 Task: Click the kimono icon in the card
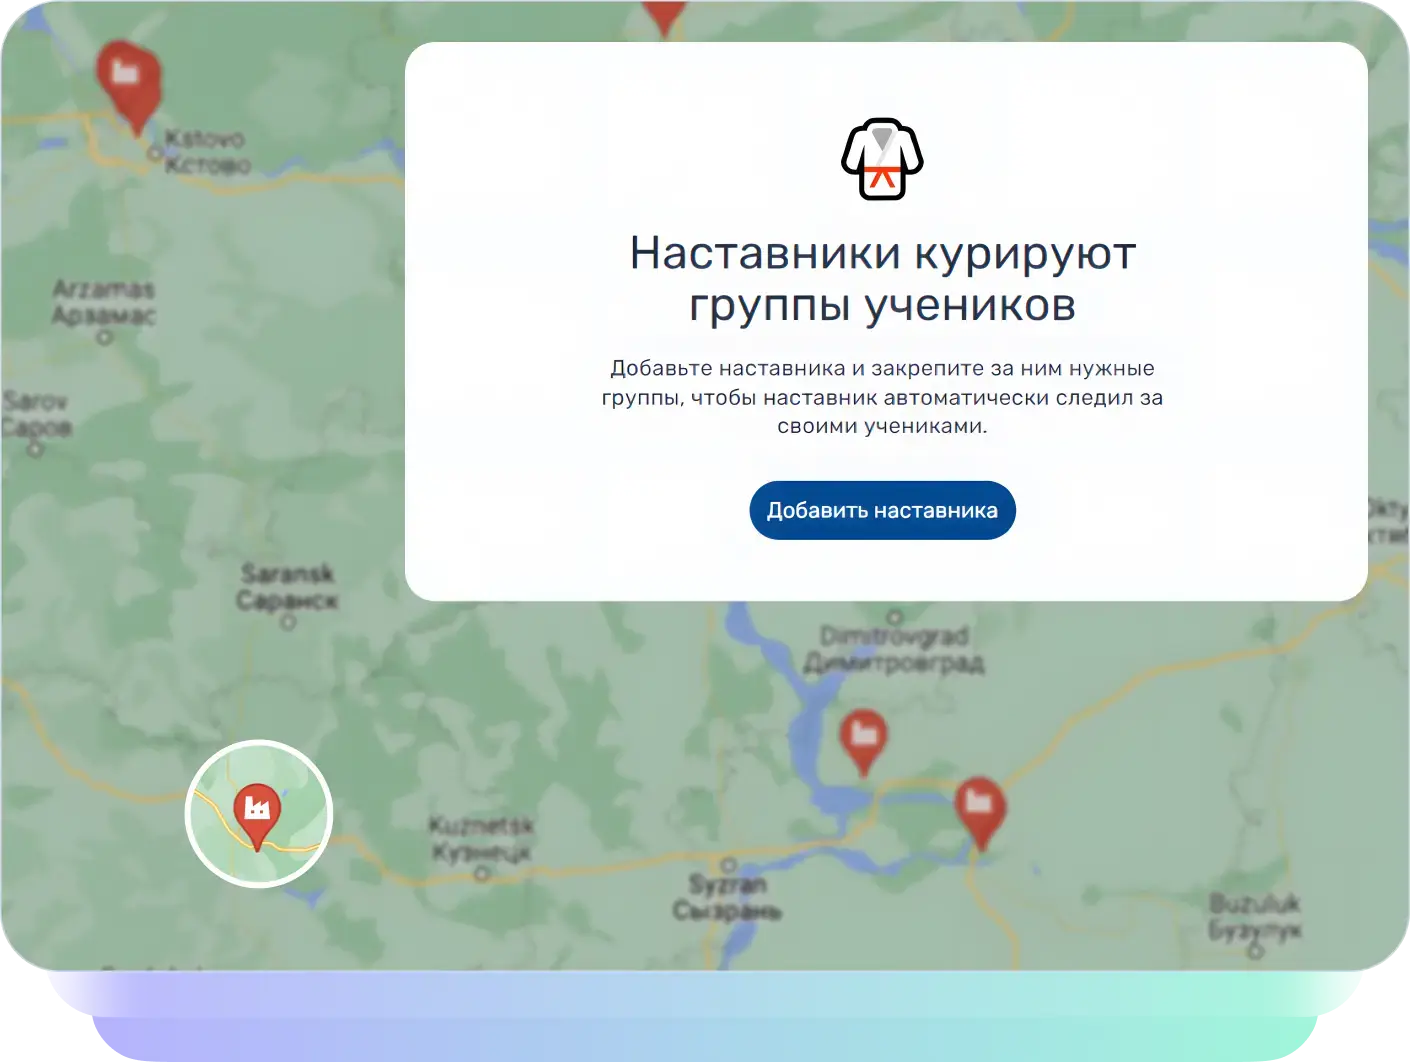point(882,159)
